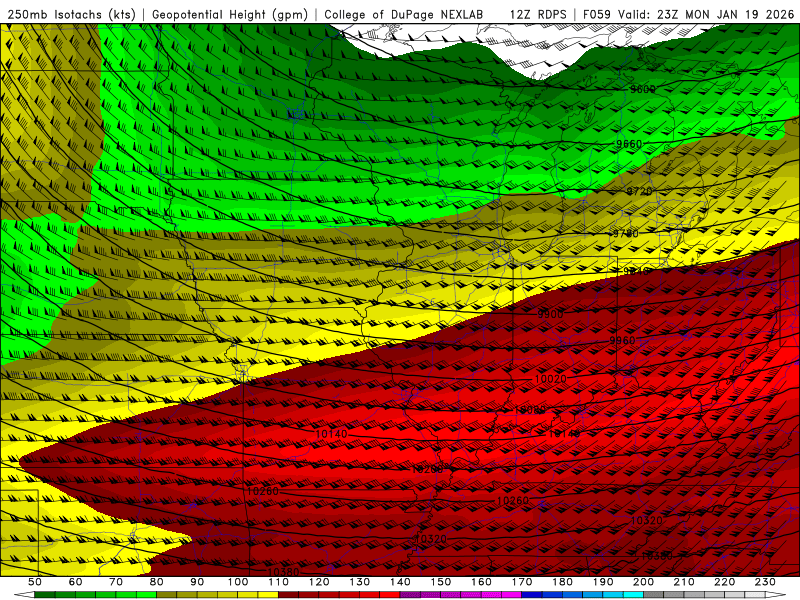This screenshot has width=800, height=600.
Task: Select the 210 color scale label
Action: pos(684,582)
